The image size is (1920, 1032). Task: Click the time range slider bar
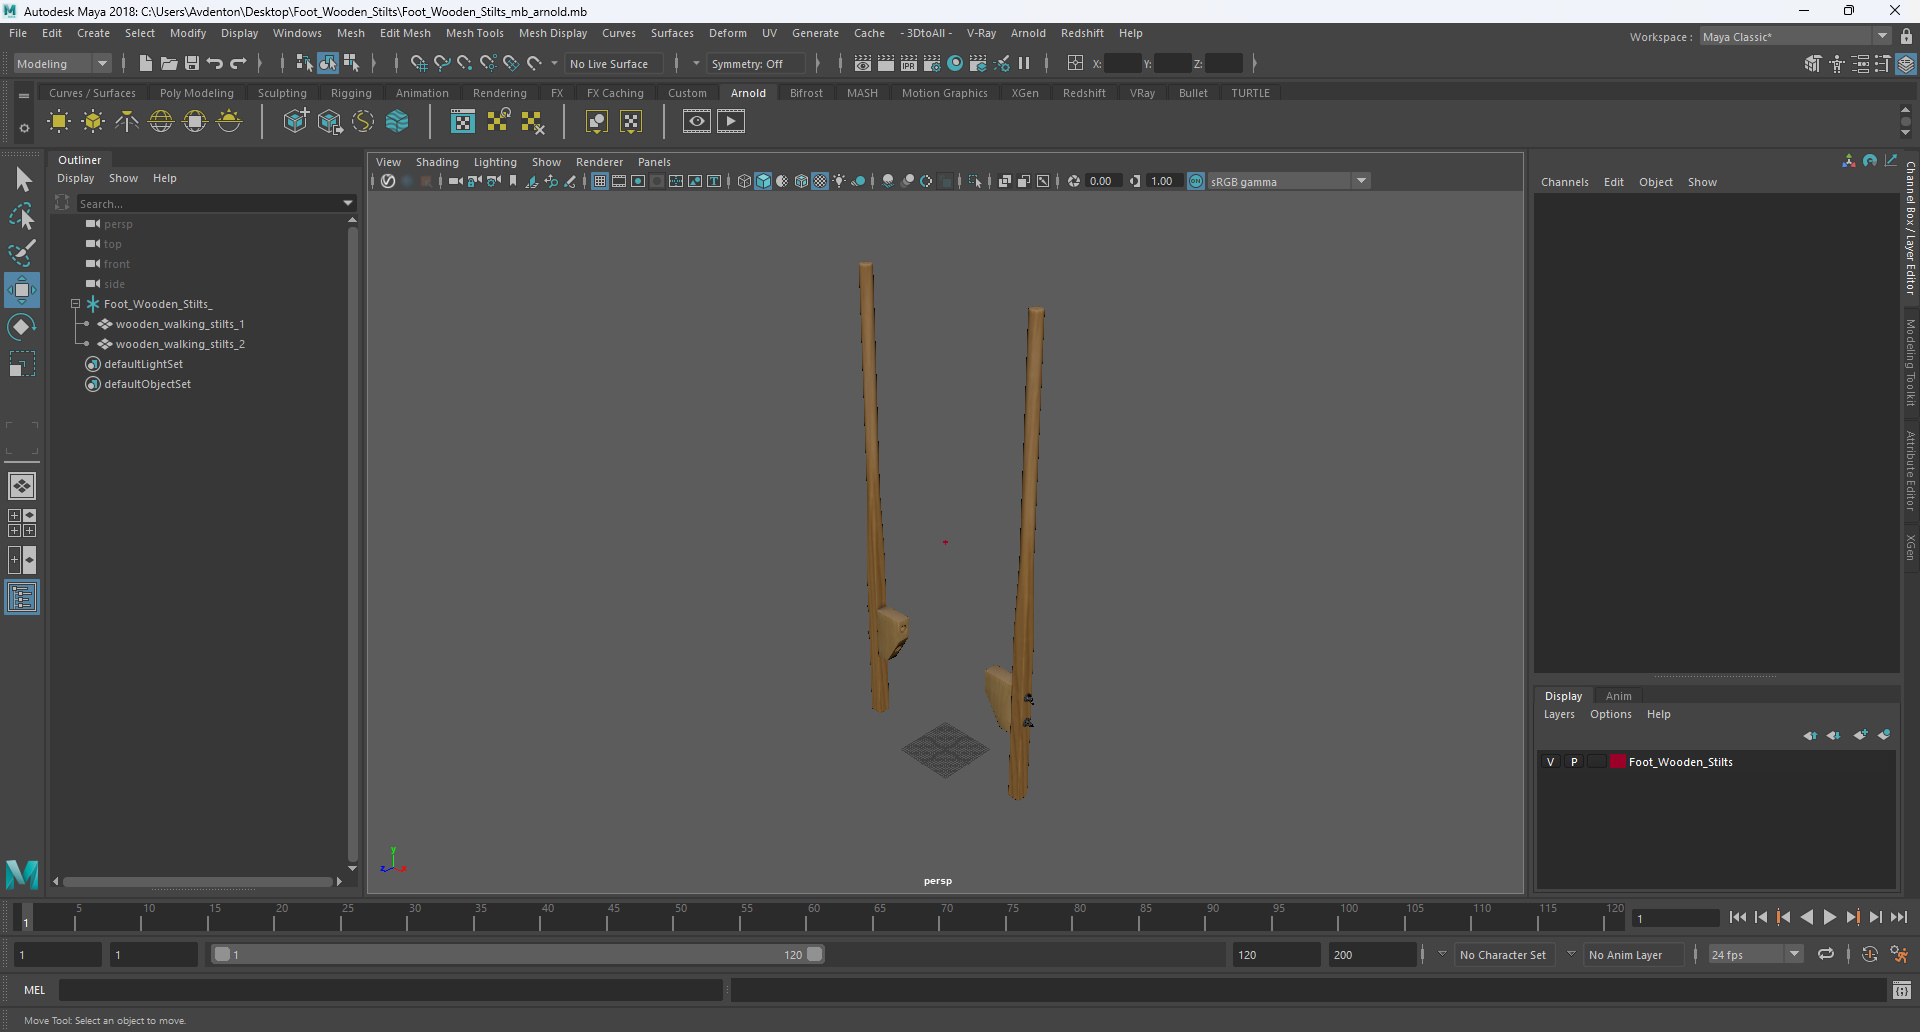pos(519,955)
